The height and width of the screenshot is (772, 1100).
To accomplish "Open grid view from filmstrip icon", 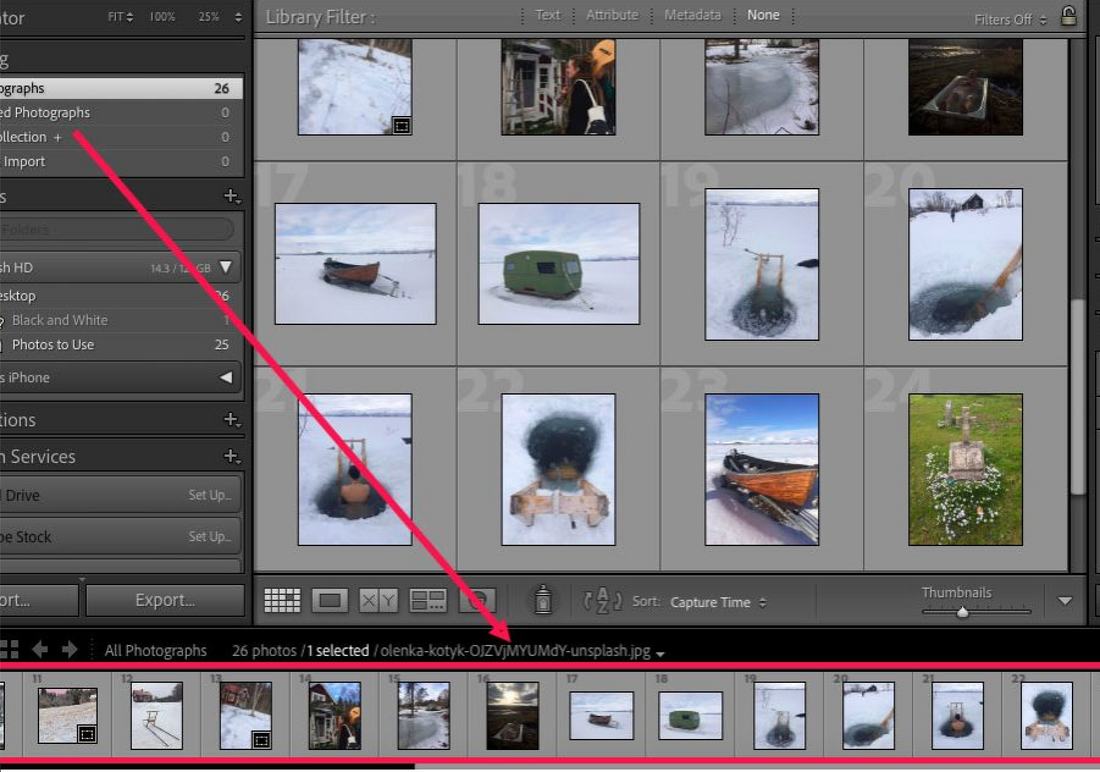I will click(x=9, y=649).
